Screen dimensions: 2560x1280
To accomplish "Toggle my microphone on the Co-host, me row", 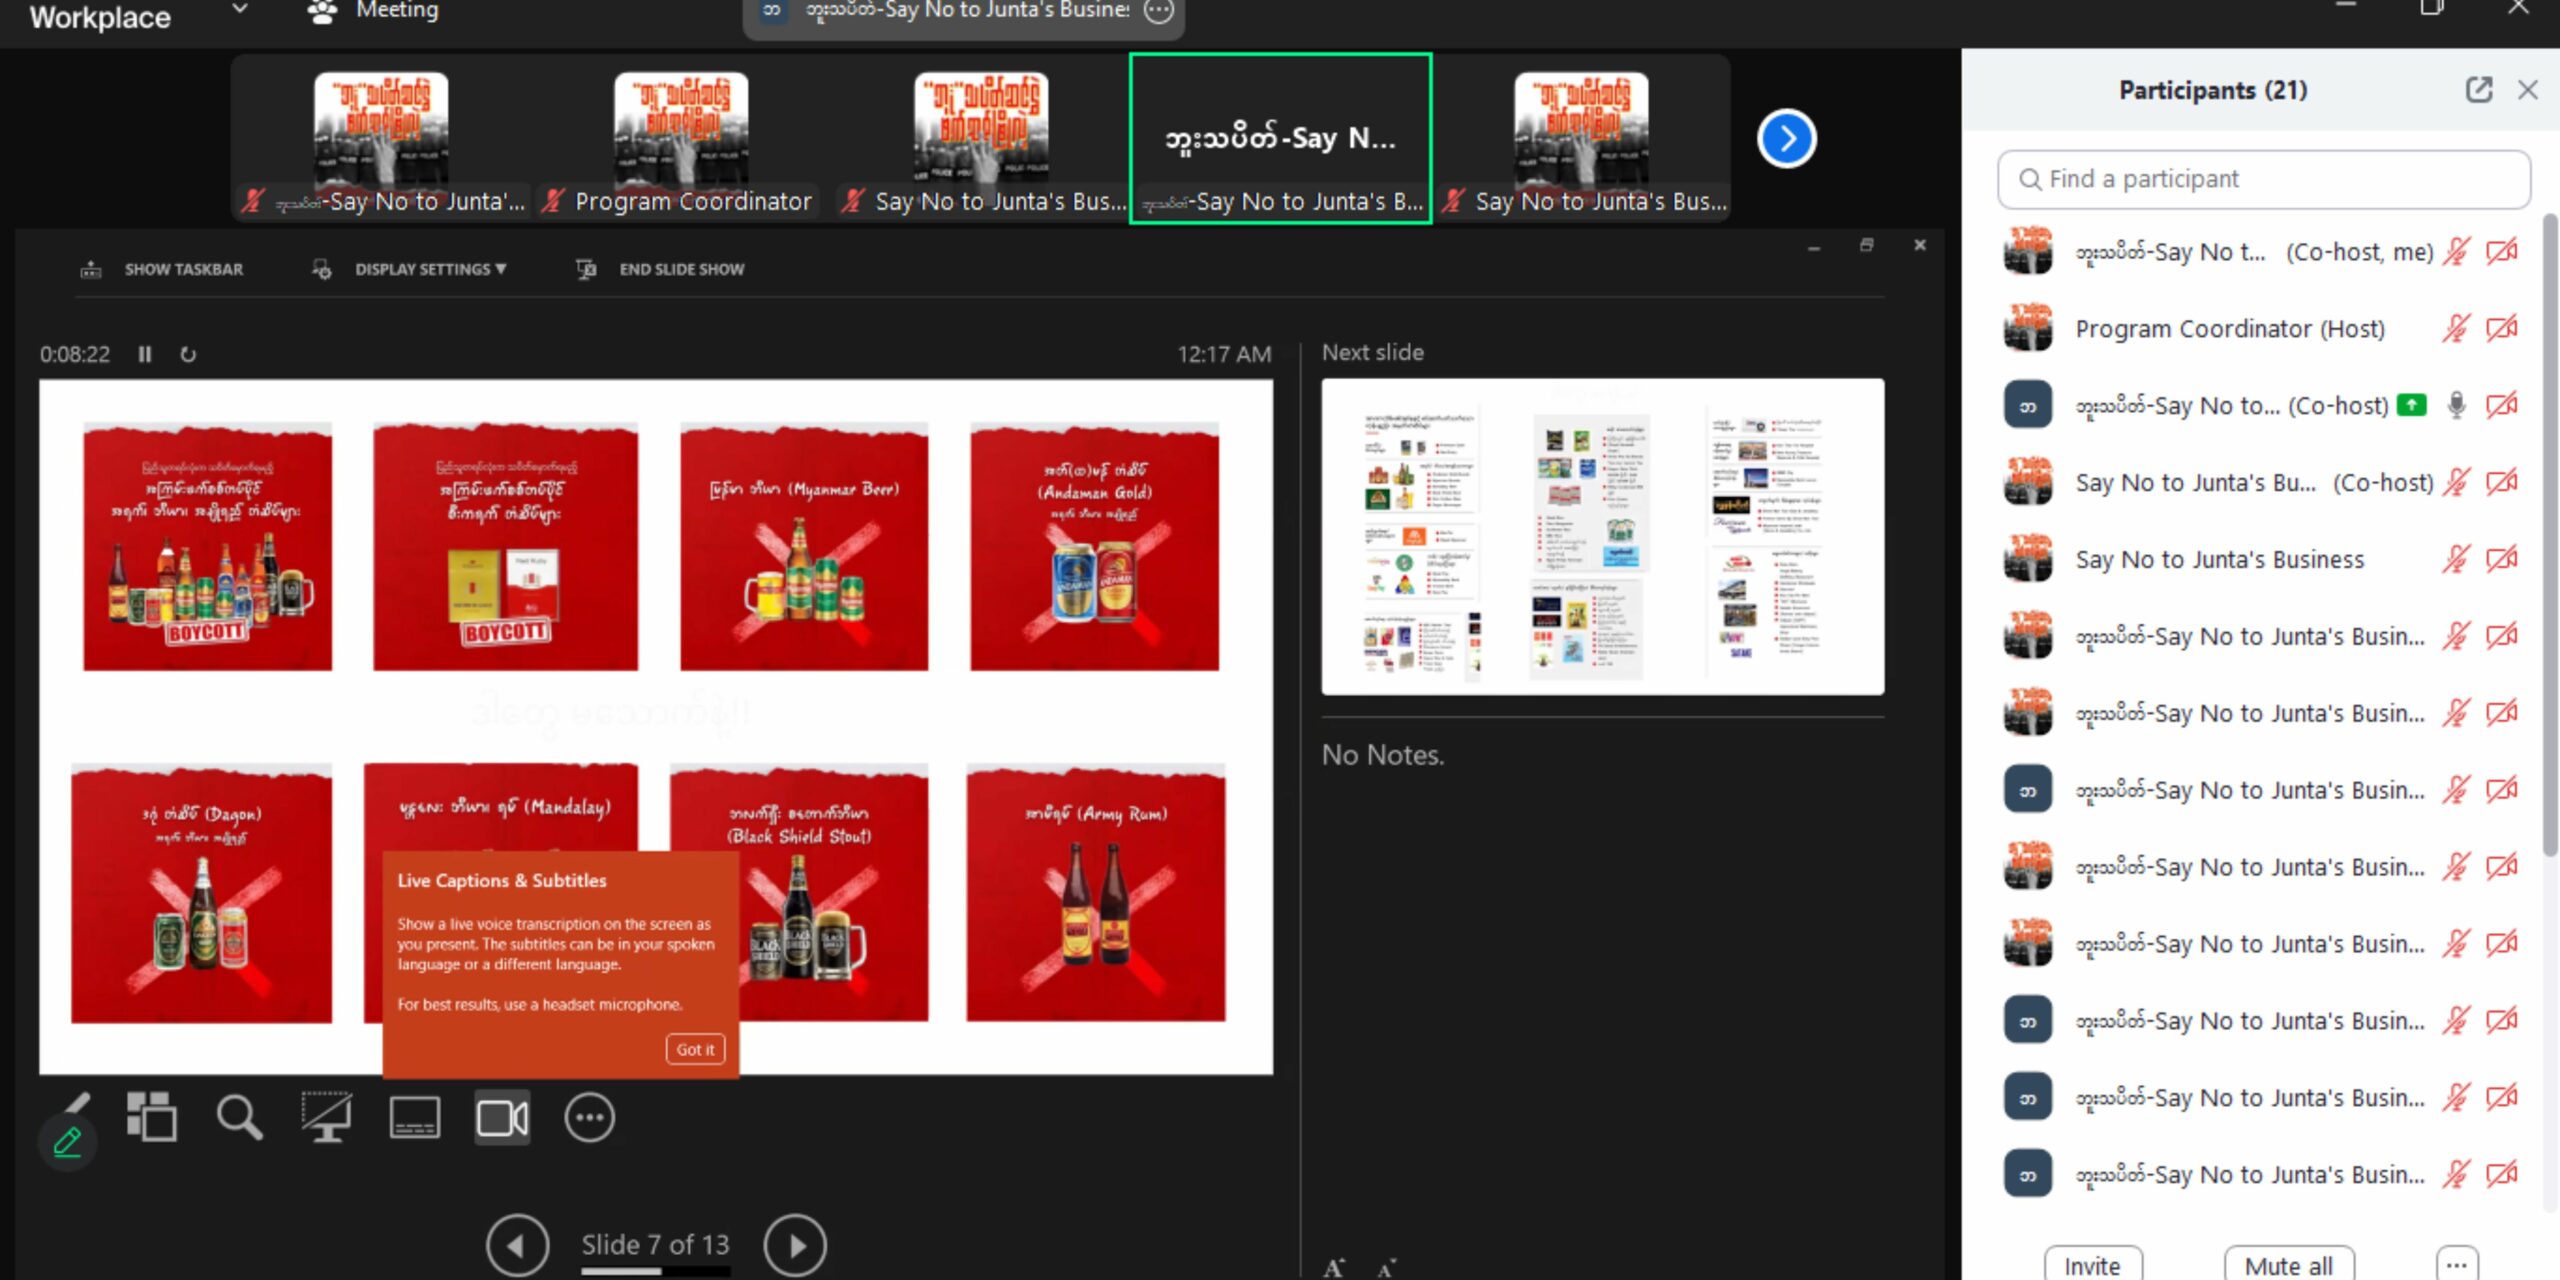I will [x=2456, y=251].
